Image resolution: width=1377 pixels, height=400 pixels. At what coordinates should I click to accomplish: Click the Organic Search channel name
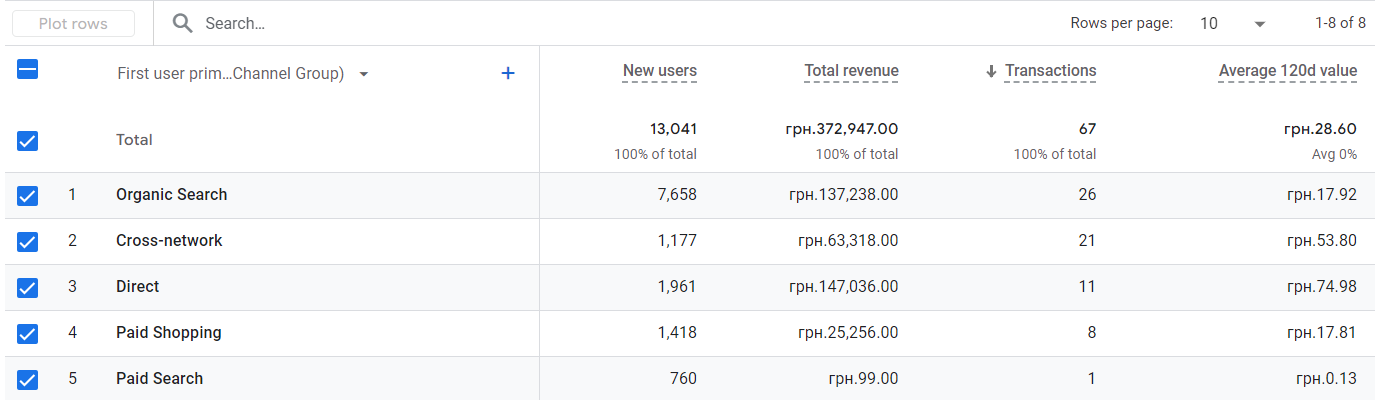coord(171,195)
